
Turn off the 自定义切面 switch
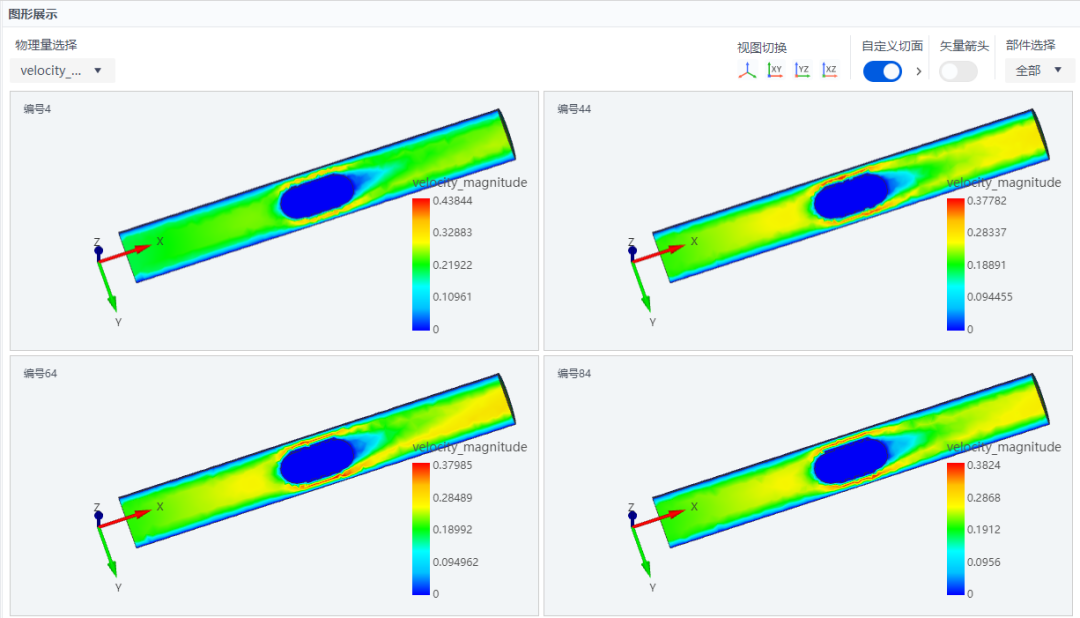[882, 71]
